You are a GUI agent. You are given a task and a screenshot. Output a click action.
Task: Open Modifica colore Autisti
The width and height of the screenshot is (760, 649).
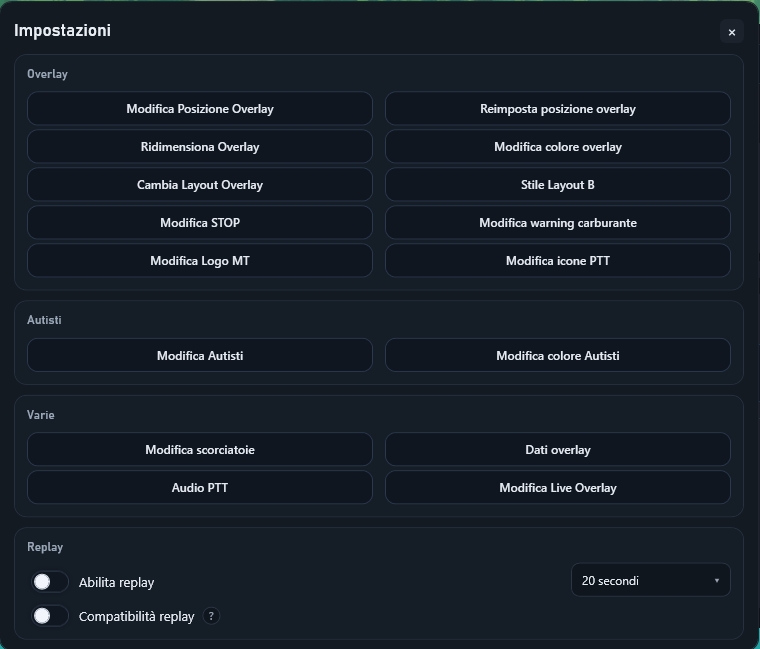[557, 356]
